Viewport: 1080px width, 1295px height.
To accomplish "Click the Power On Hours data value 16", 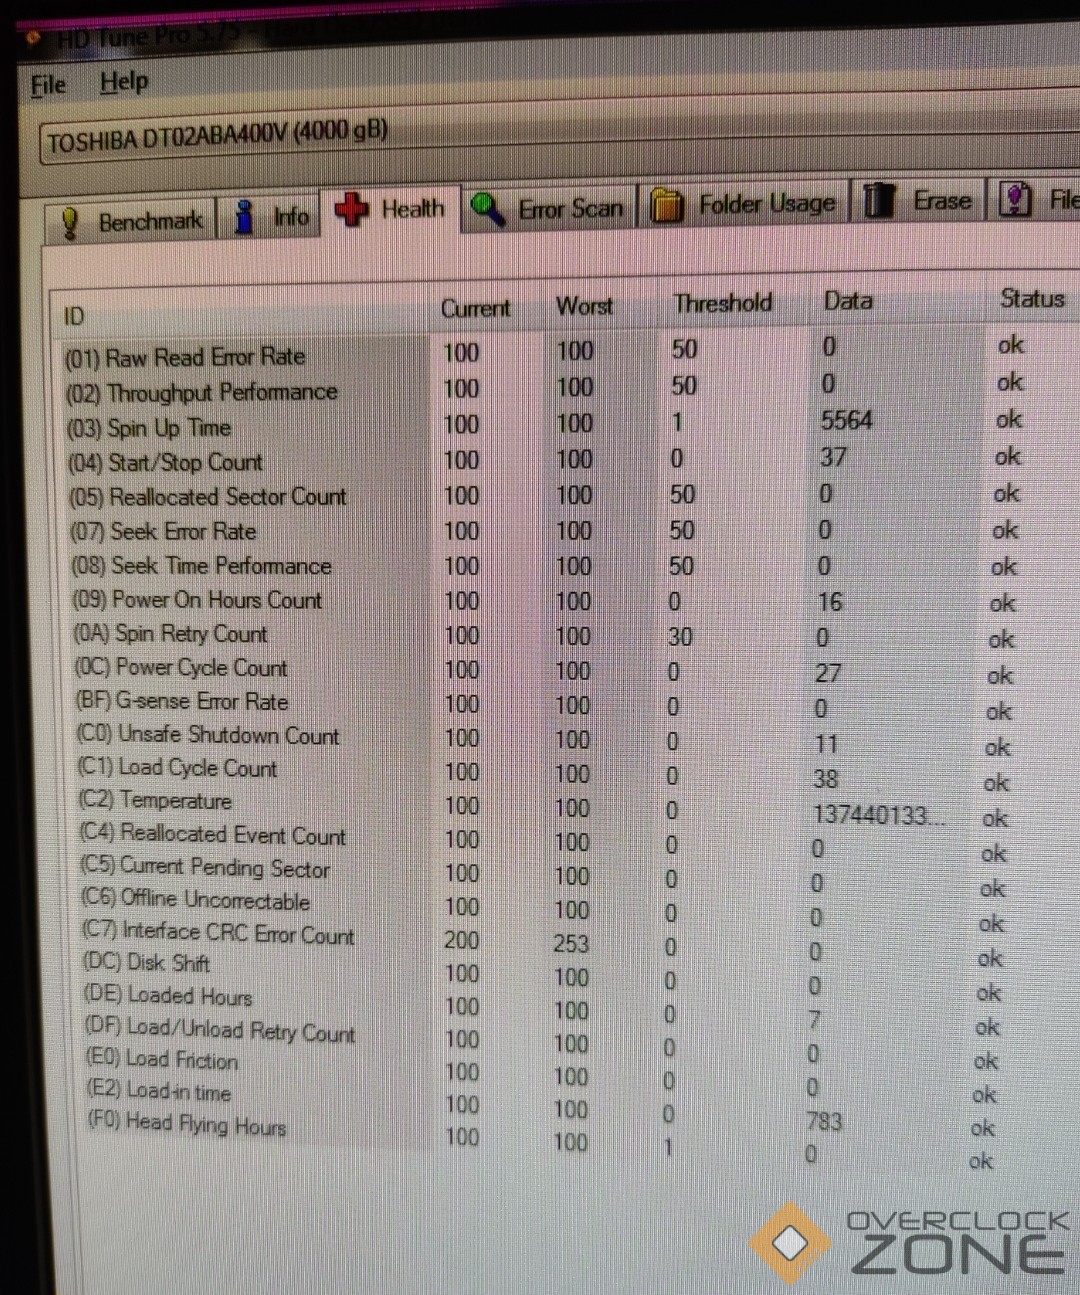I will (829, 602).
